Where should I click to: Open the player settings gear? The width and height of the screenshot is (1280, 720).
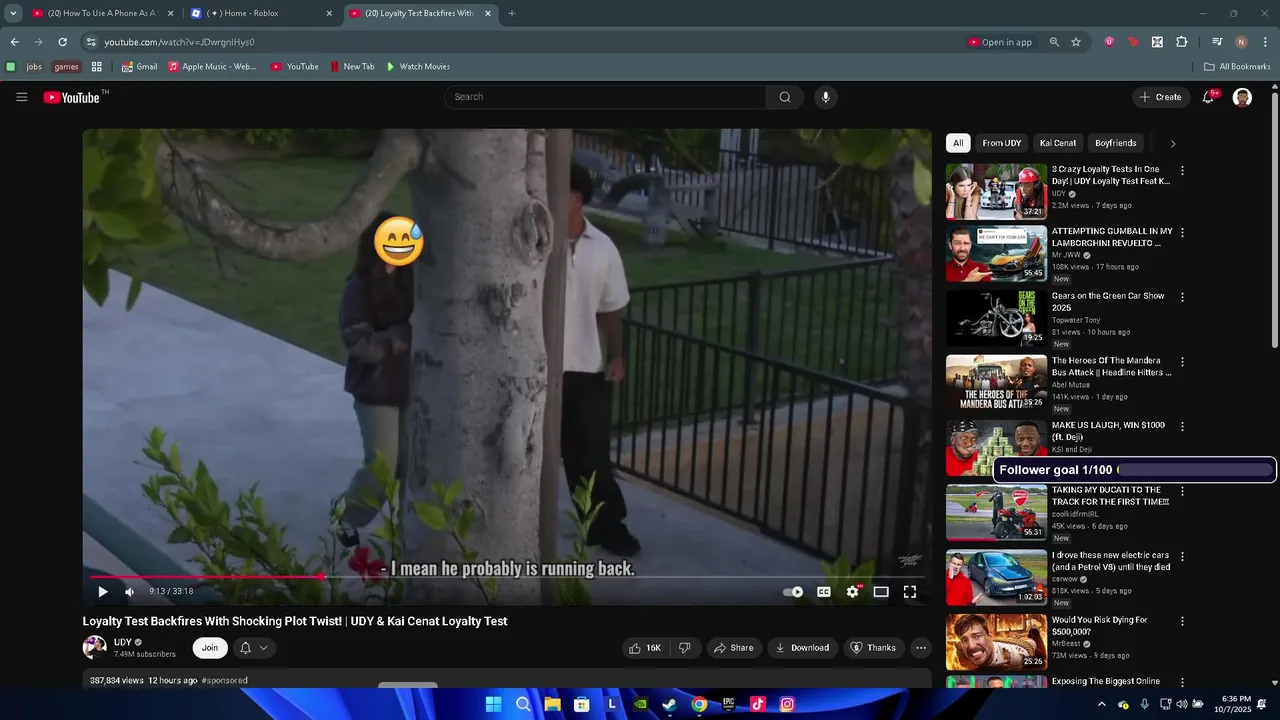(853, 592)
